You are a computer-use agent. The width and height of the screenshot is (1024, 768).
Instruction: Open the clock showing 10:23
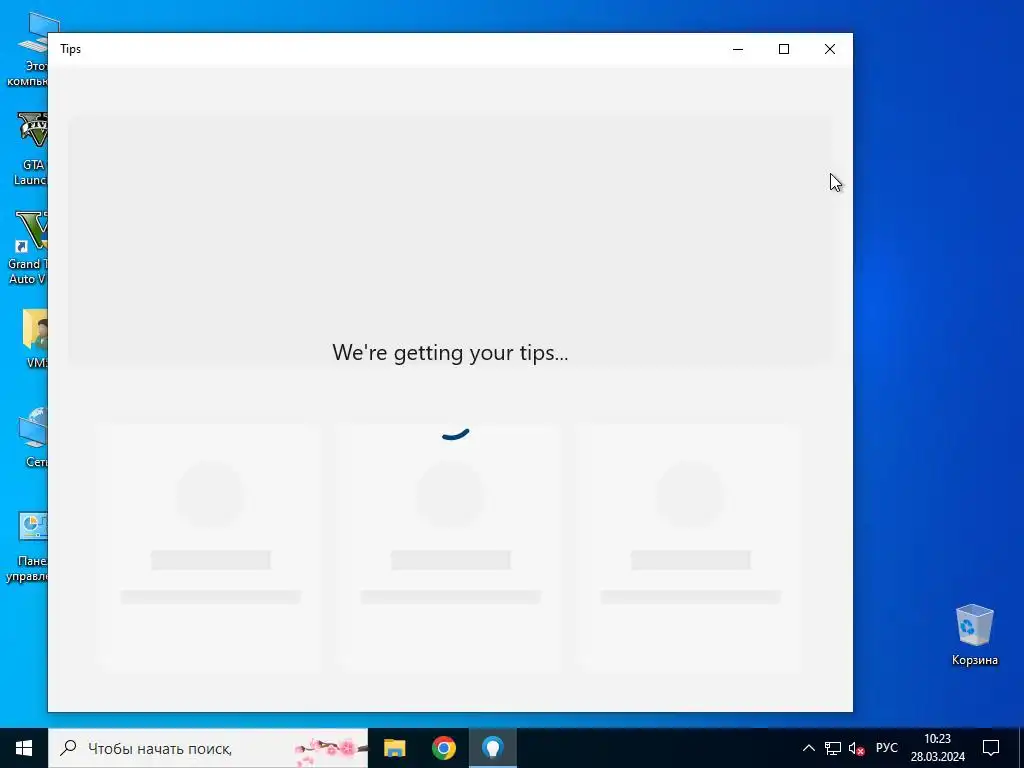(938, 748)
